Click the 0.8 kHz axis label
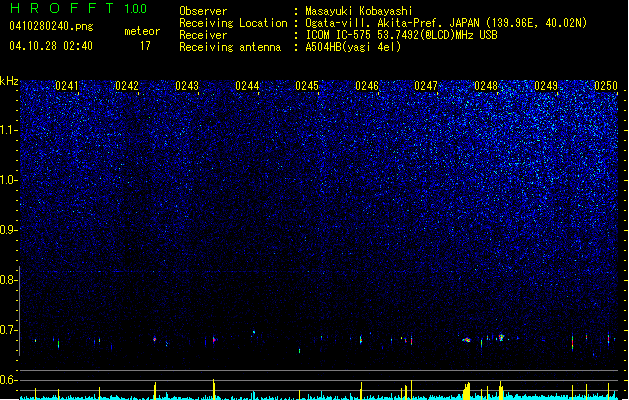 point(9,280)
